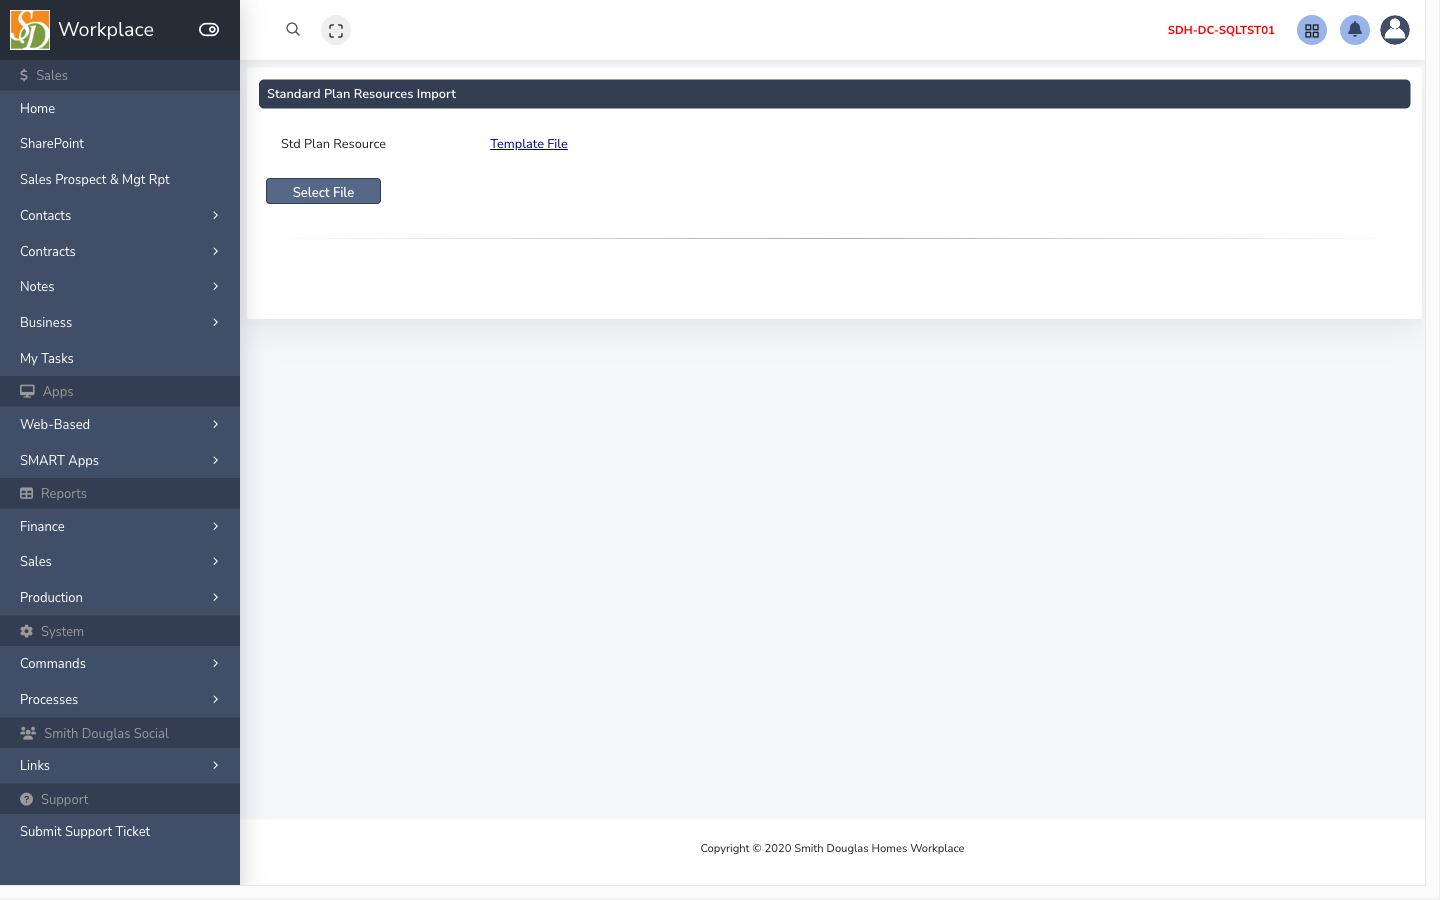Expand the Contacts submenu
Image resolution: width=1440 pixels, height=900 pixels.
[x=120, y=215]
